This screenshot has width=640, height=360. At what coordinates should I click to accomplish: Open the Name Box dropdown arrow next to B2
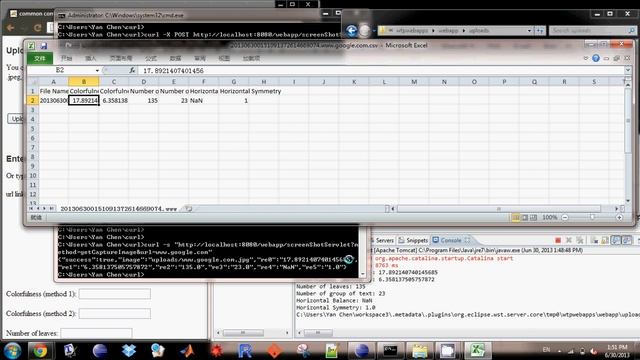(x=97, y=71)
